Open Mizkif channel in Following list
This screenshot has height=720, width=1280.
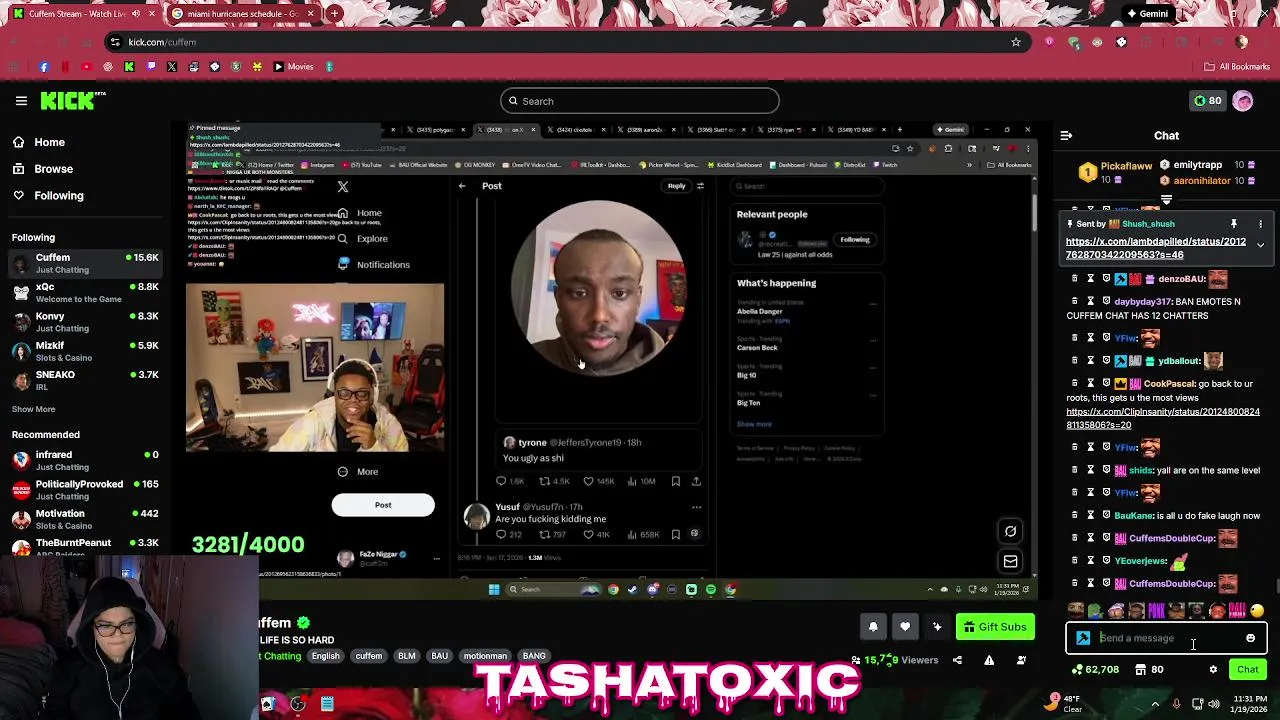coord(84,351)
